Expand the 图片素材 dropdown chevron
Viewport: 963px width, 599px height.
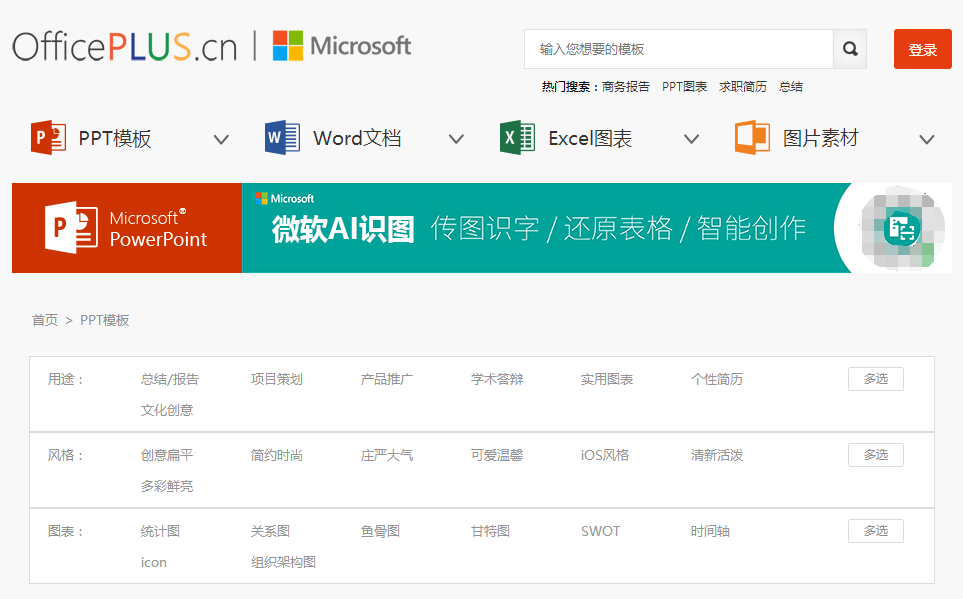[x=927, y=139]
